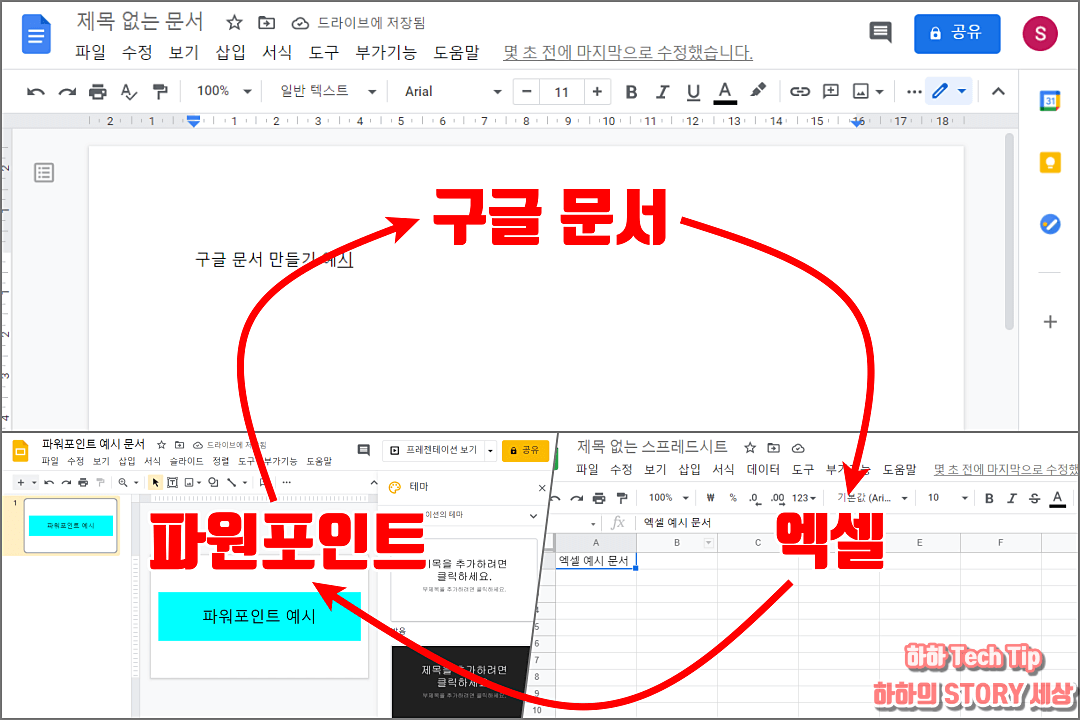
Task: Show the document outline in Docs
Action: (44, 172)
